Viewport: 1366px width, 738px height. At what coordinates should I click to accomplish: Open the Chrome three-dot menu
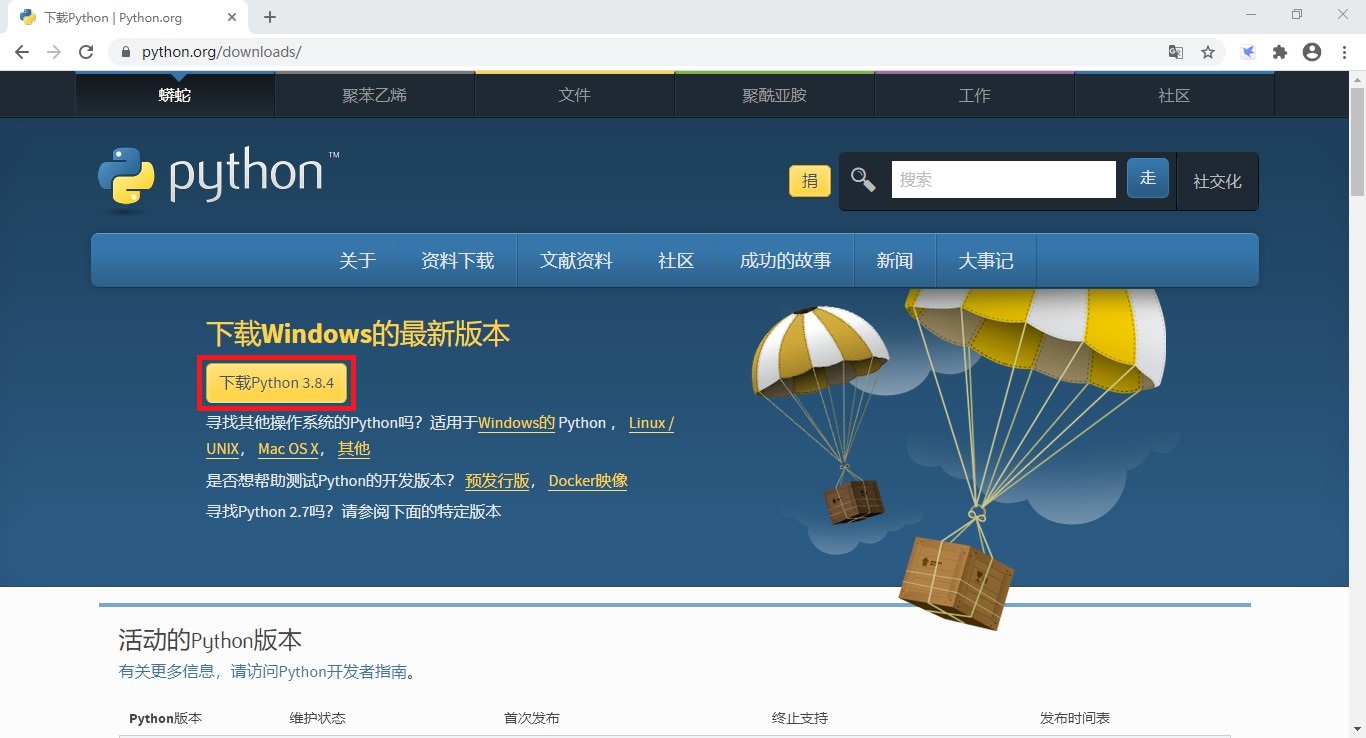coord(1344,52)
